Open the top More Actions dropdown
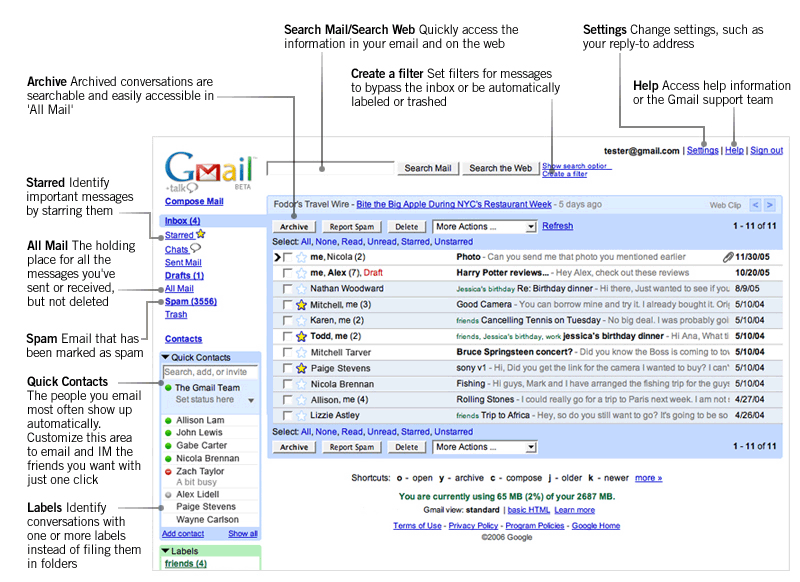Image resolution: width=800 pixels, height=582 pixels. tap(485, 226)
